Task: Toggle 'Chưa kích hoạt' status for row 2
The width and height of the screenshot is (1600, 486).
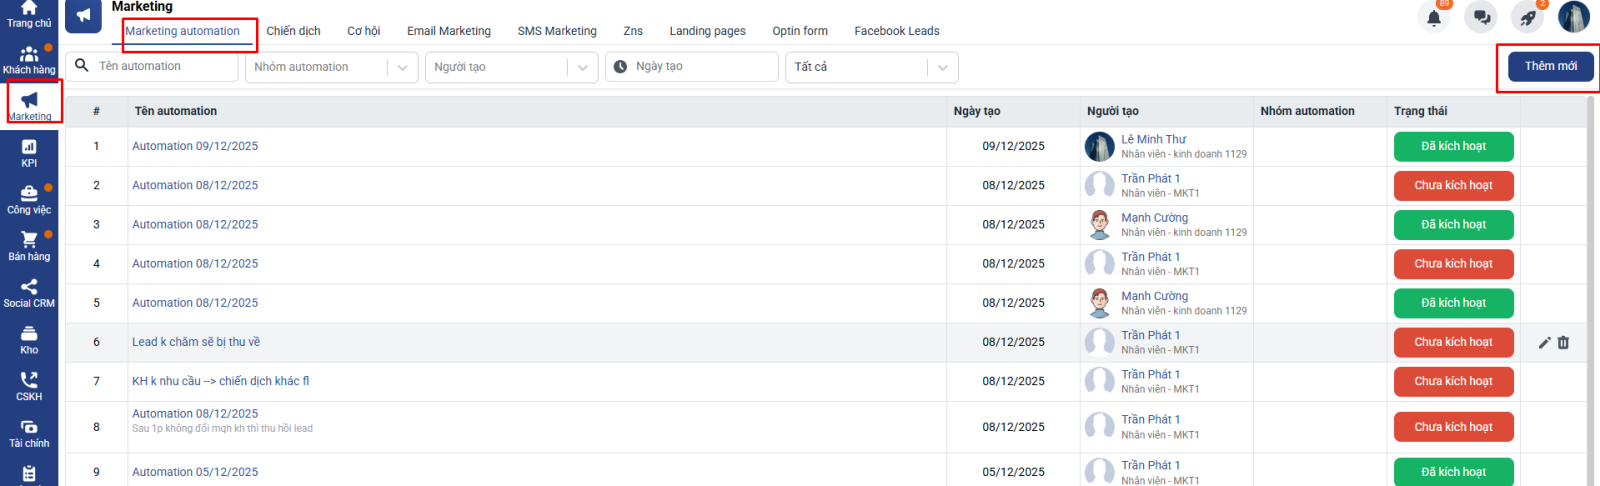Action: [x=1453, y=185]
